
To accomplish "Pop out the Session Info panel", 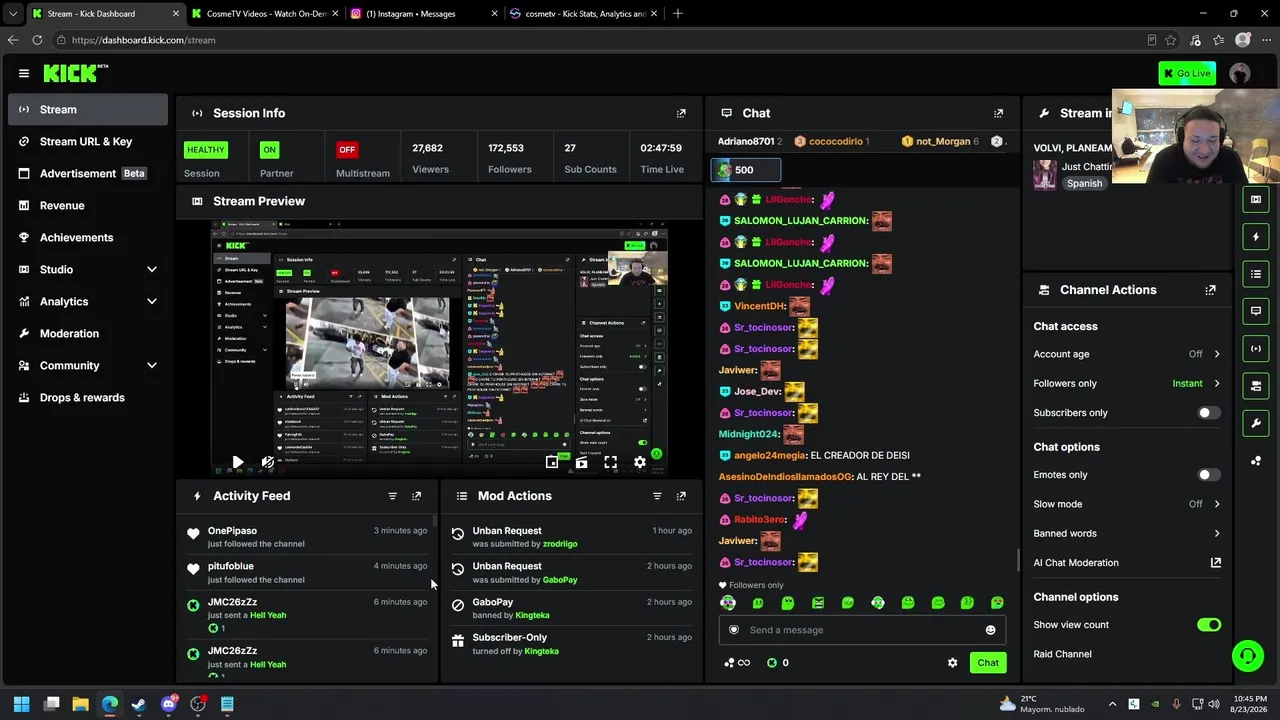I will (681, 113).
